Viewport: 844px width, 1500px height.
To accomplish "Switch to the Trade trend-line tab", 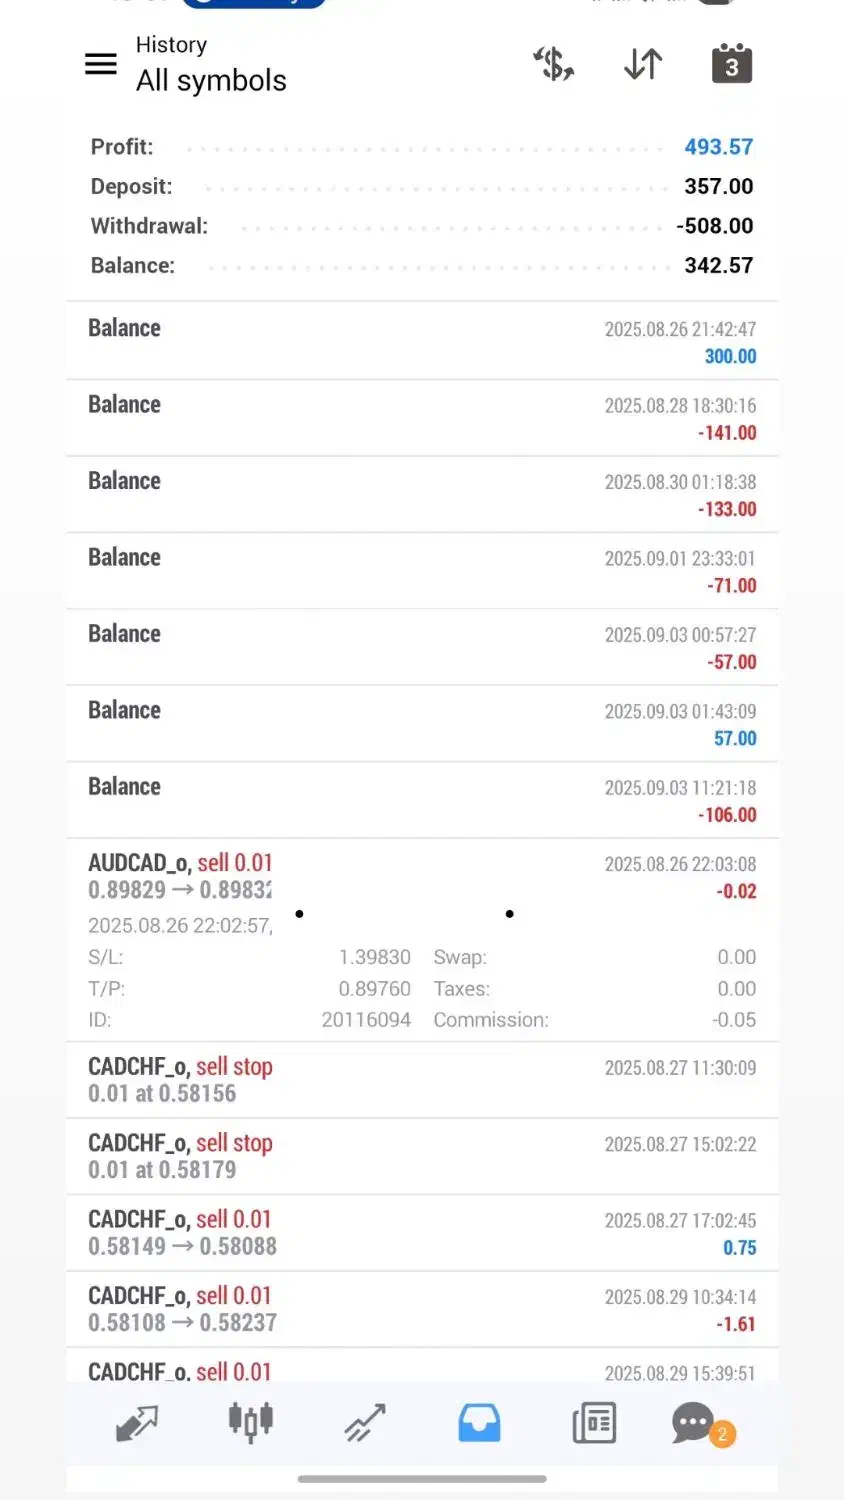I will coord(365,1422).
